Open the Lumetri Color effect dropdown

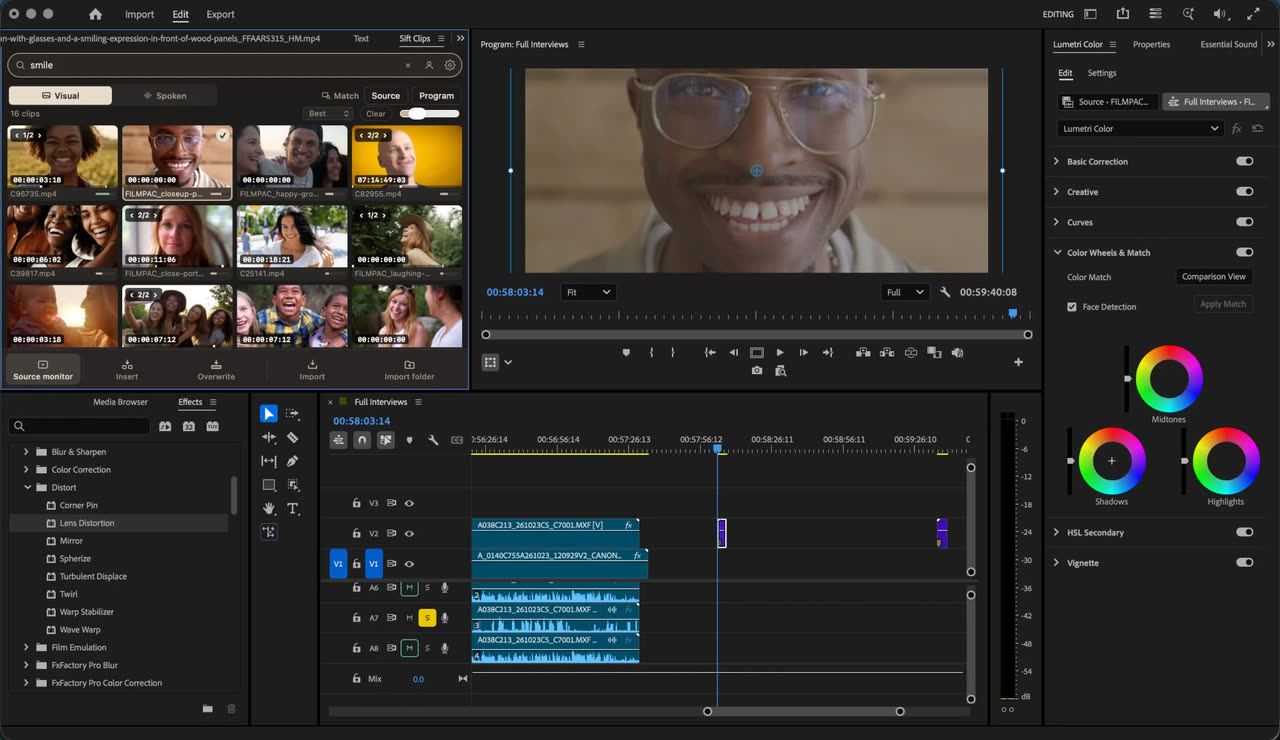click(1141, 129)
